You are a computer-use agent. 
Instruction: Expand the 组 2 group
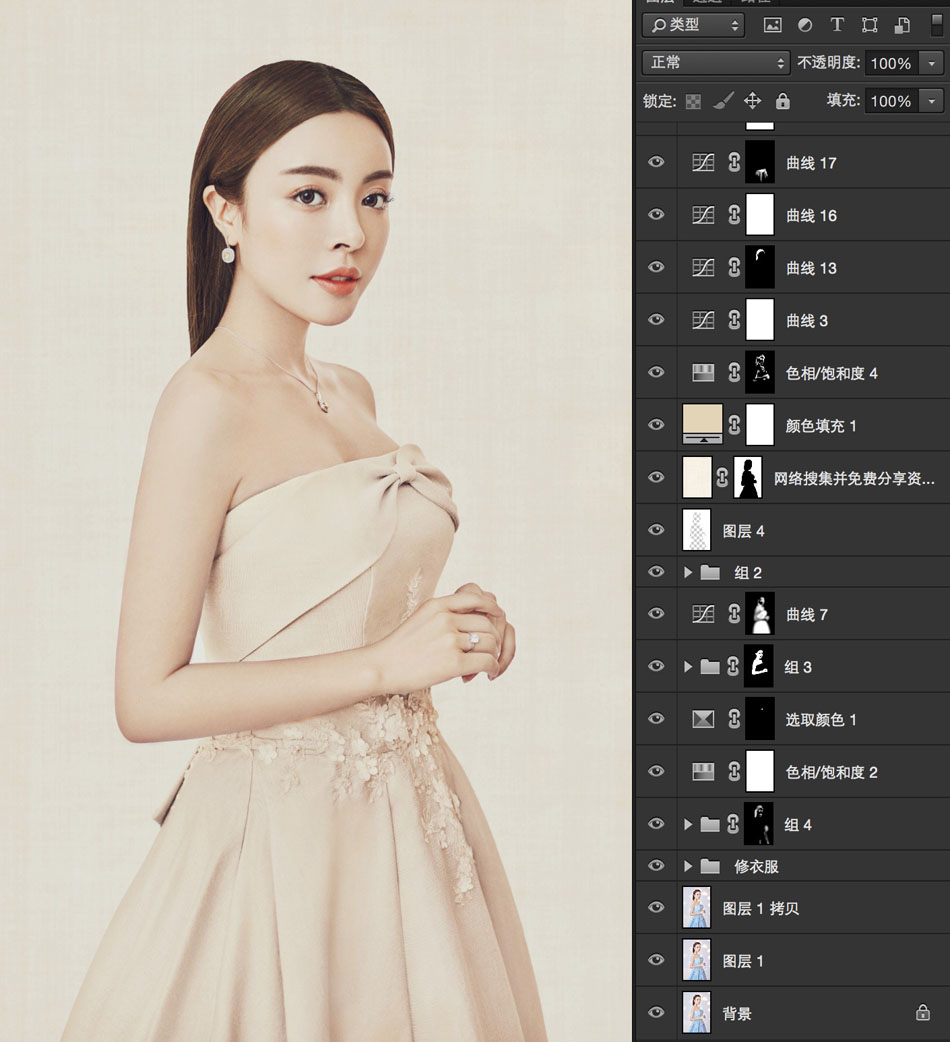pos(688,572)
